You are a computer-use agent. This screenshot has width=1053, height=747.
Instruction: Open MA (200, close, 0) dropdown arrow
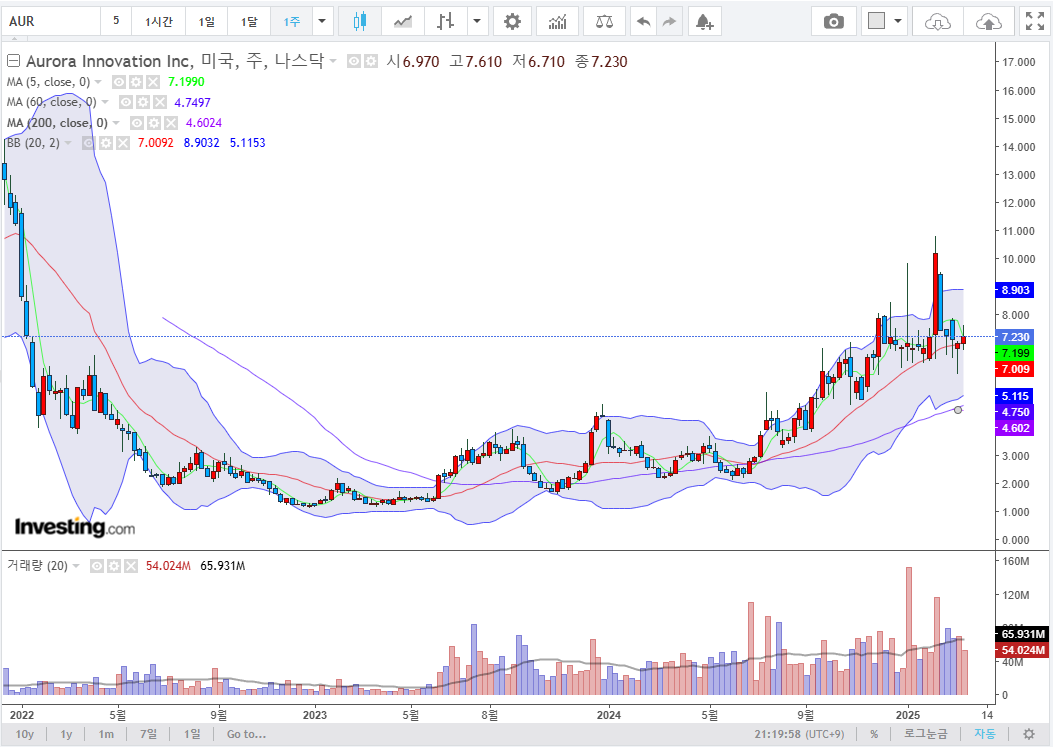116,123
